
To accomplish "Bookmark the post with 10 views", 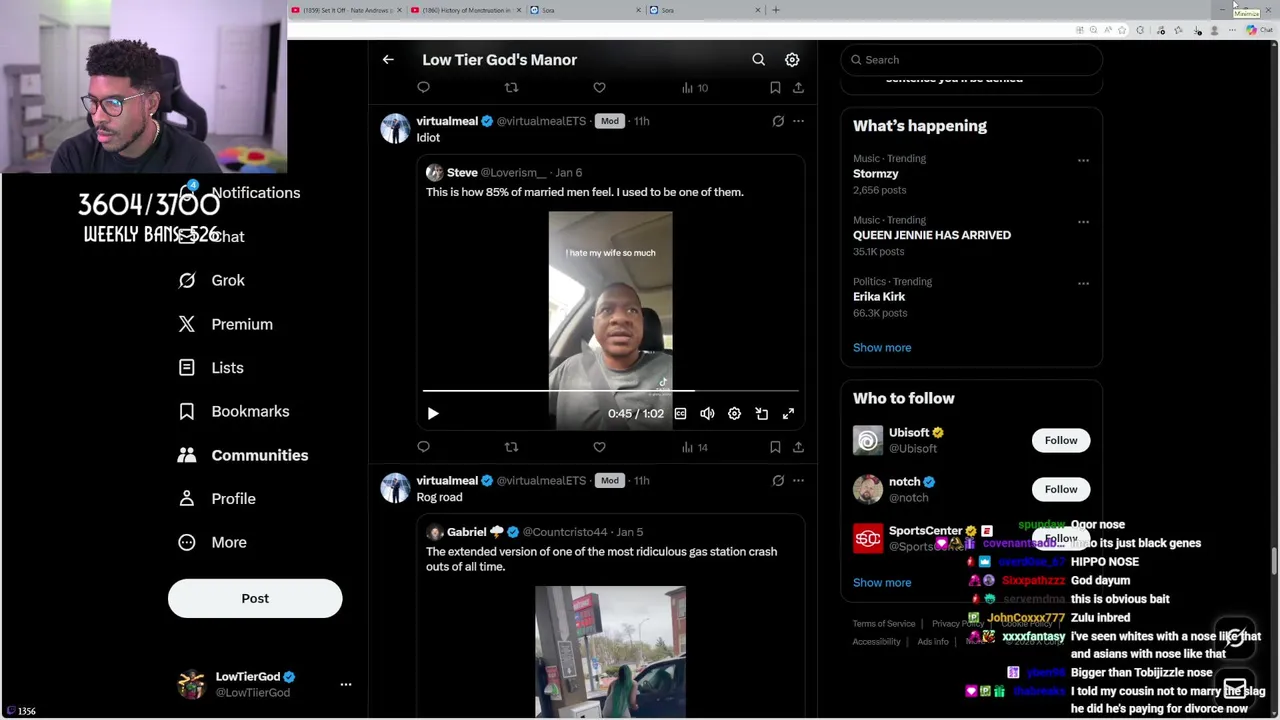I will pyautogui.click(x=775, y=88).
